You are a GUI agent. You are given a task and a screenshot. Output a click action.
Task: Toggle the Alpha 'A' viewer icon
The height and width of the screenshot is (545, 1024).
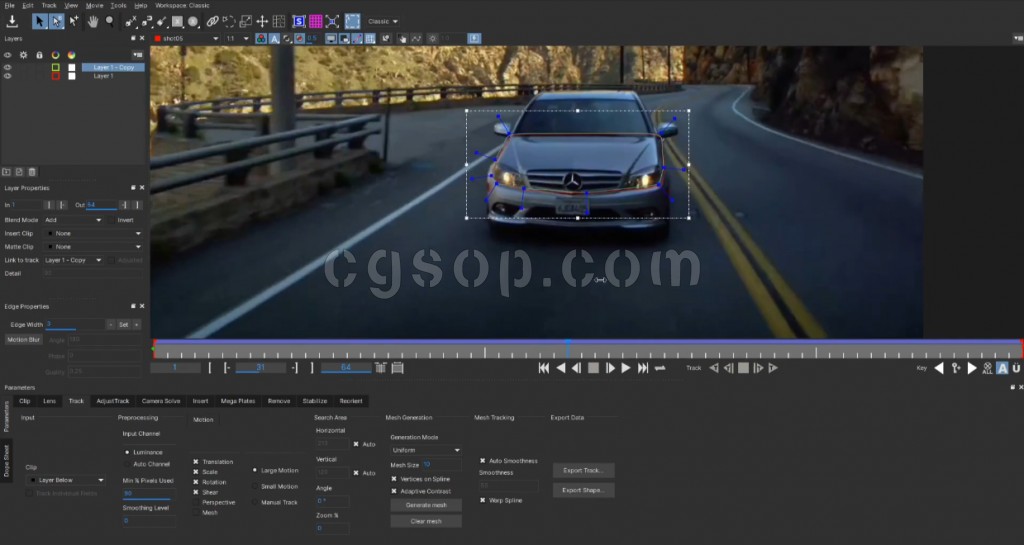coord(274,39)
